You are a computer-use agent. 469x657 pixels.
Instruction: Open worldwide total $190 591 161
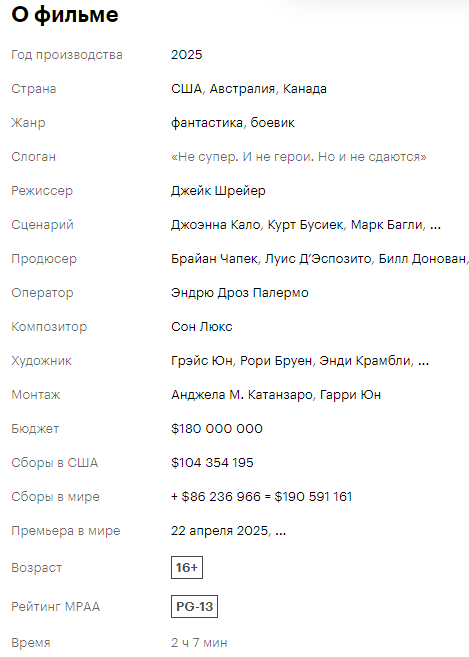pos(313,497)
